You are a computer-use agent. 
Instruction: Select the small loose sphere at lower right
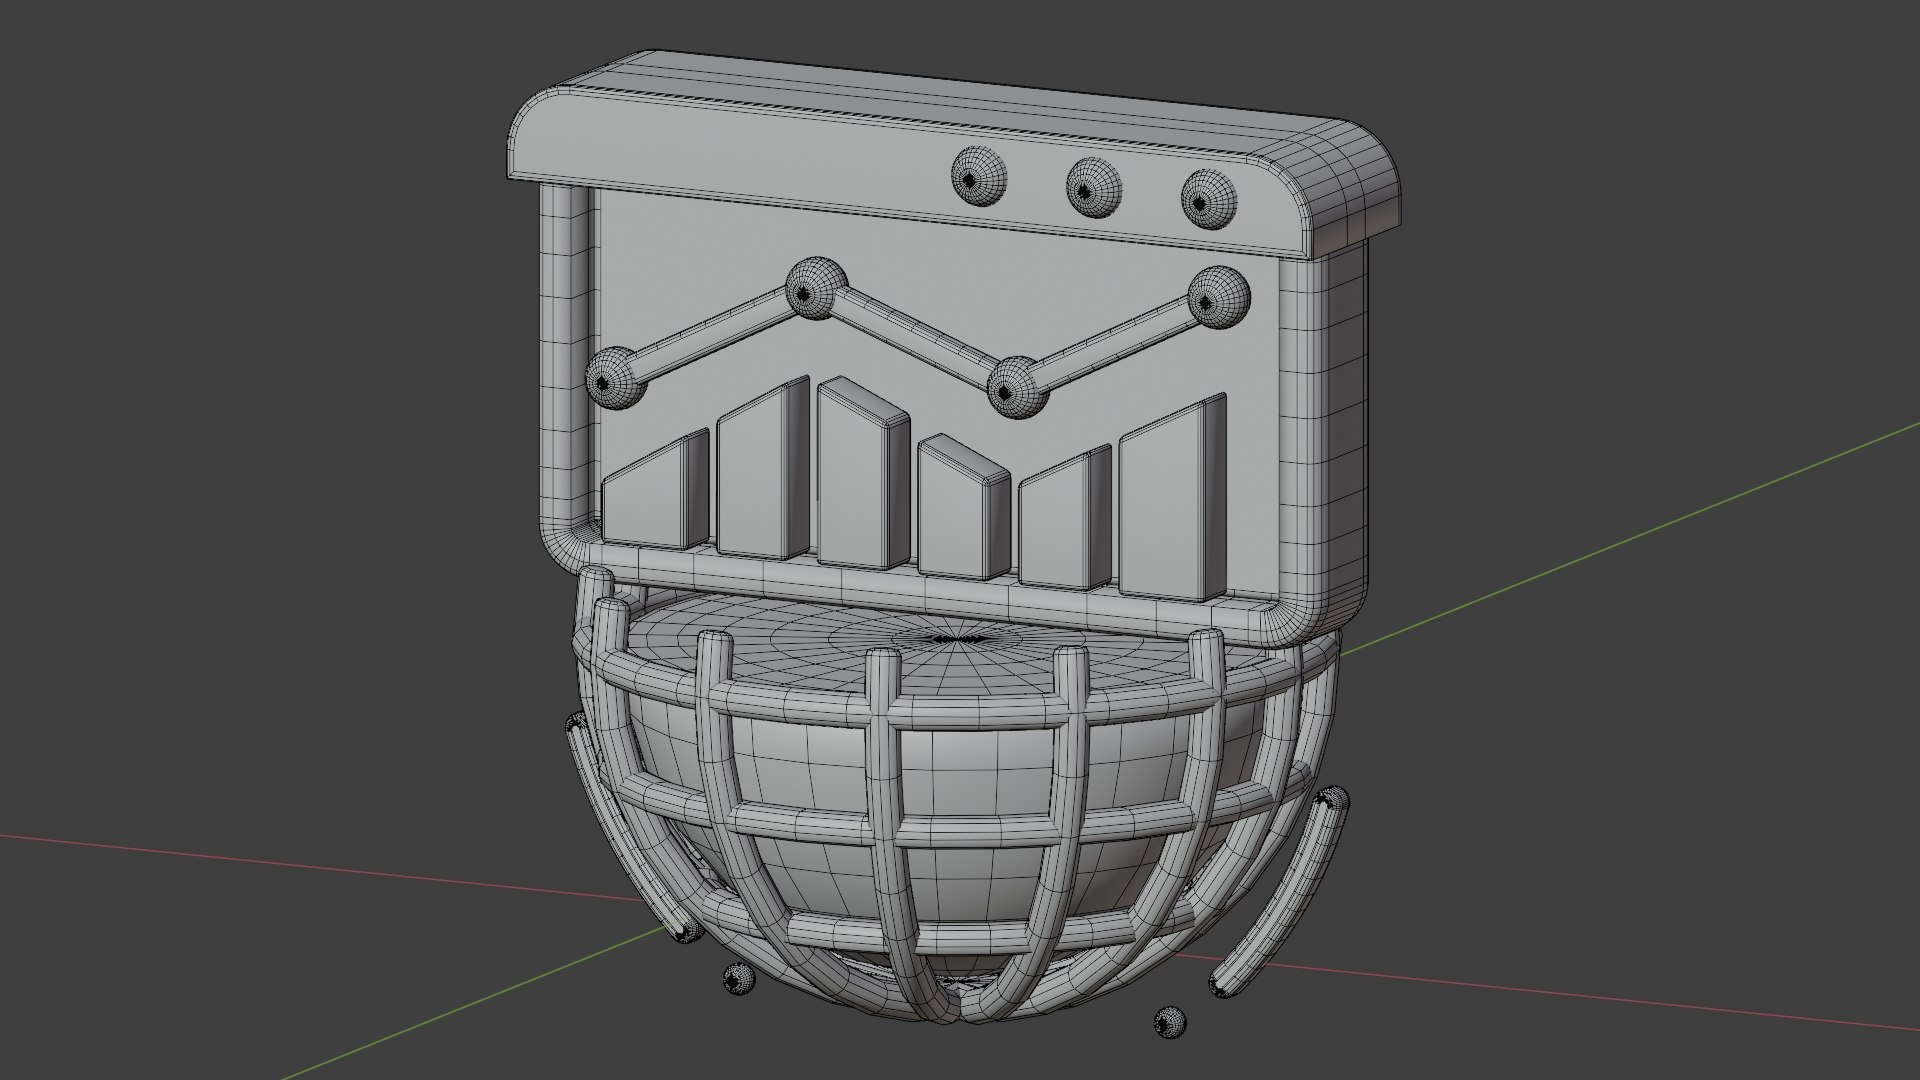pos(1169,1022)
